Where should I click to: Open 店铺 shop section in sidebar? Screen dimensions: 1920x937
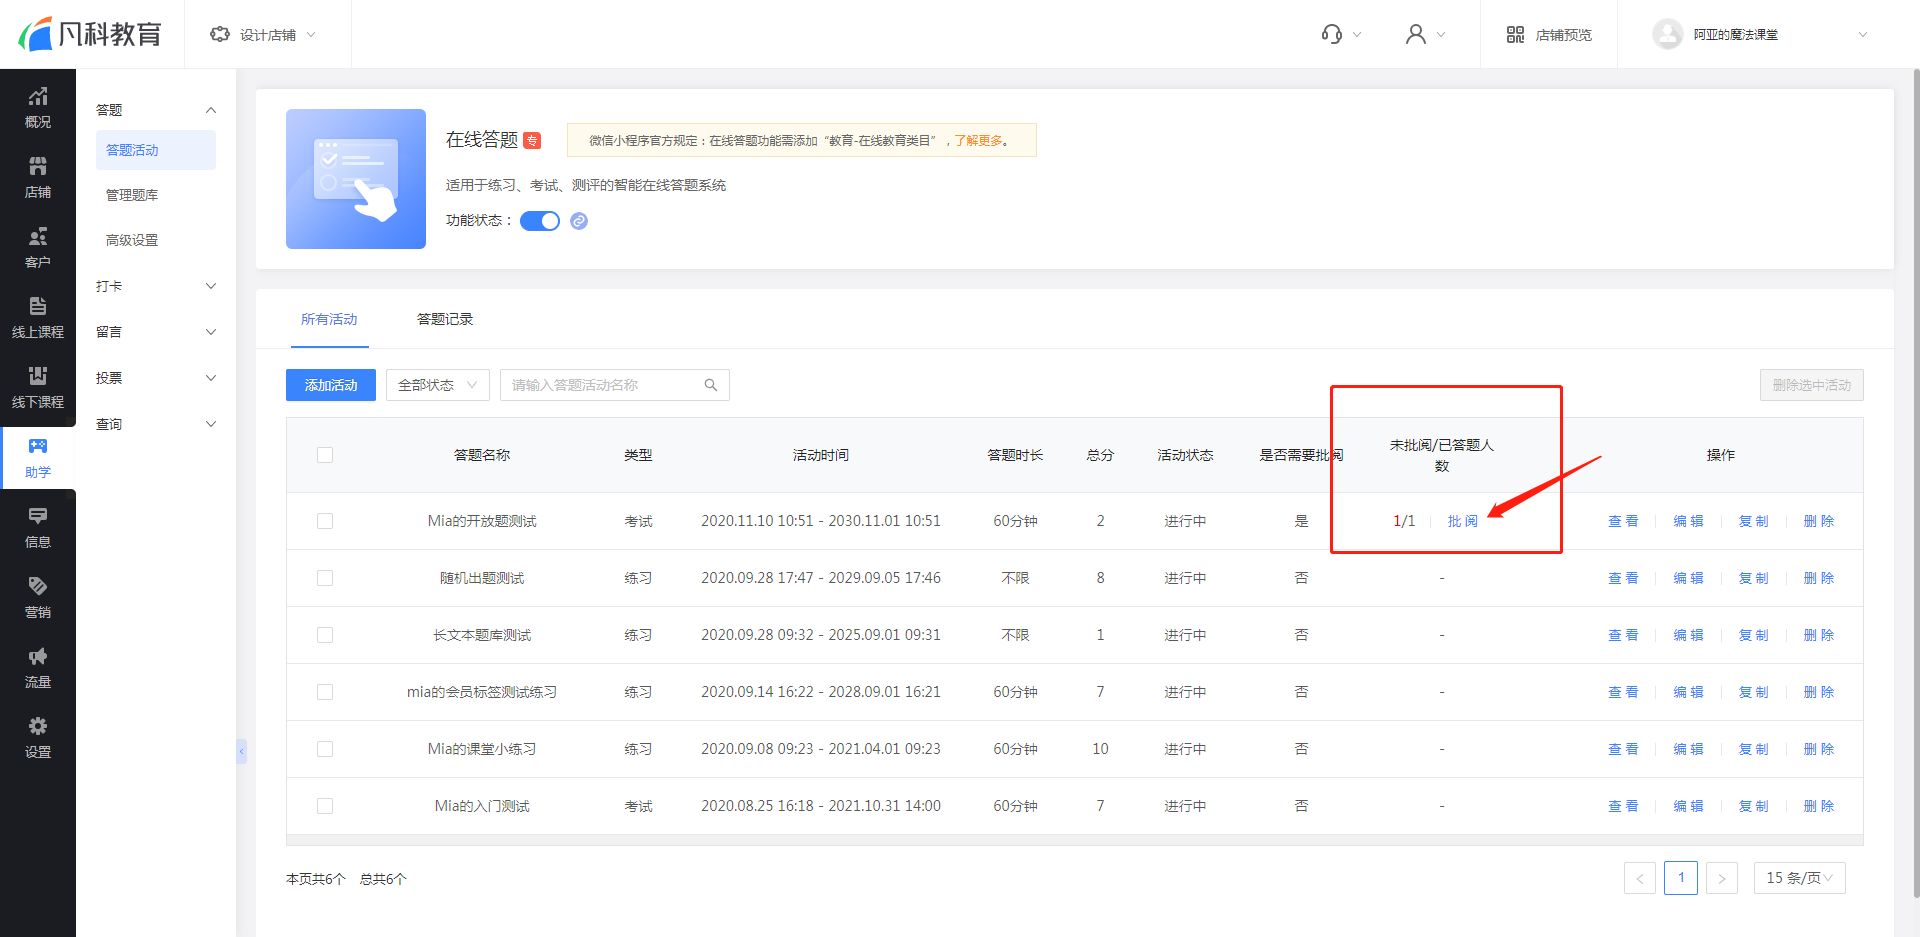point(38,178)
